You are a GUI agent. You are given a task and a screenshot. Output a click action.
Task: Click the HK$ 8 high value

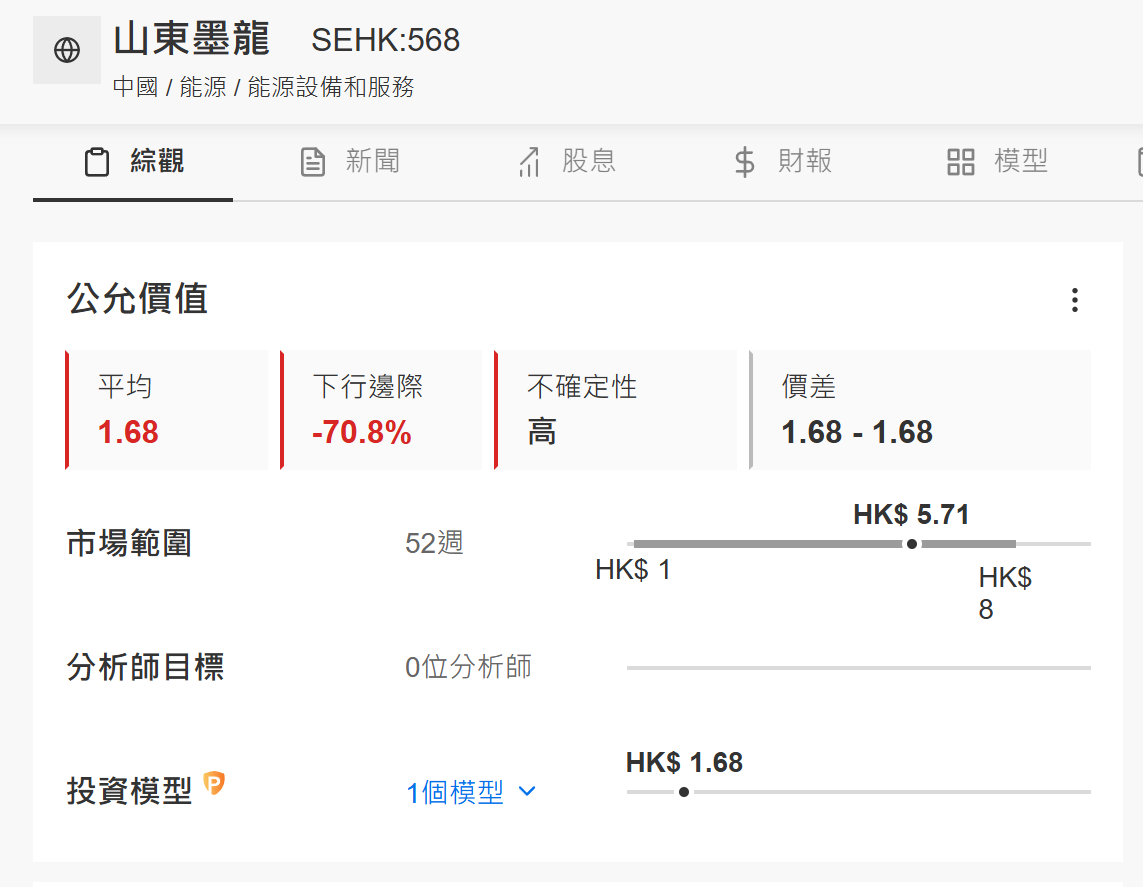[x=1005, y=593]
